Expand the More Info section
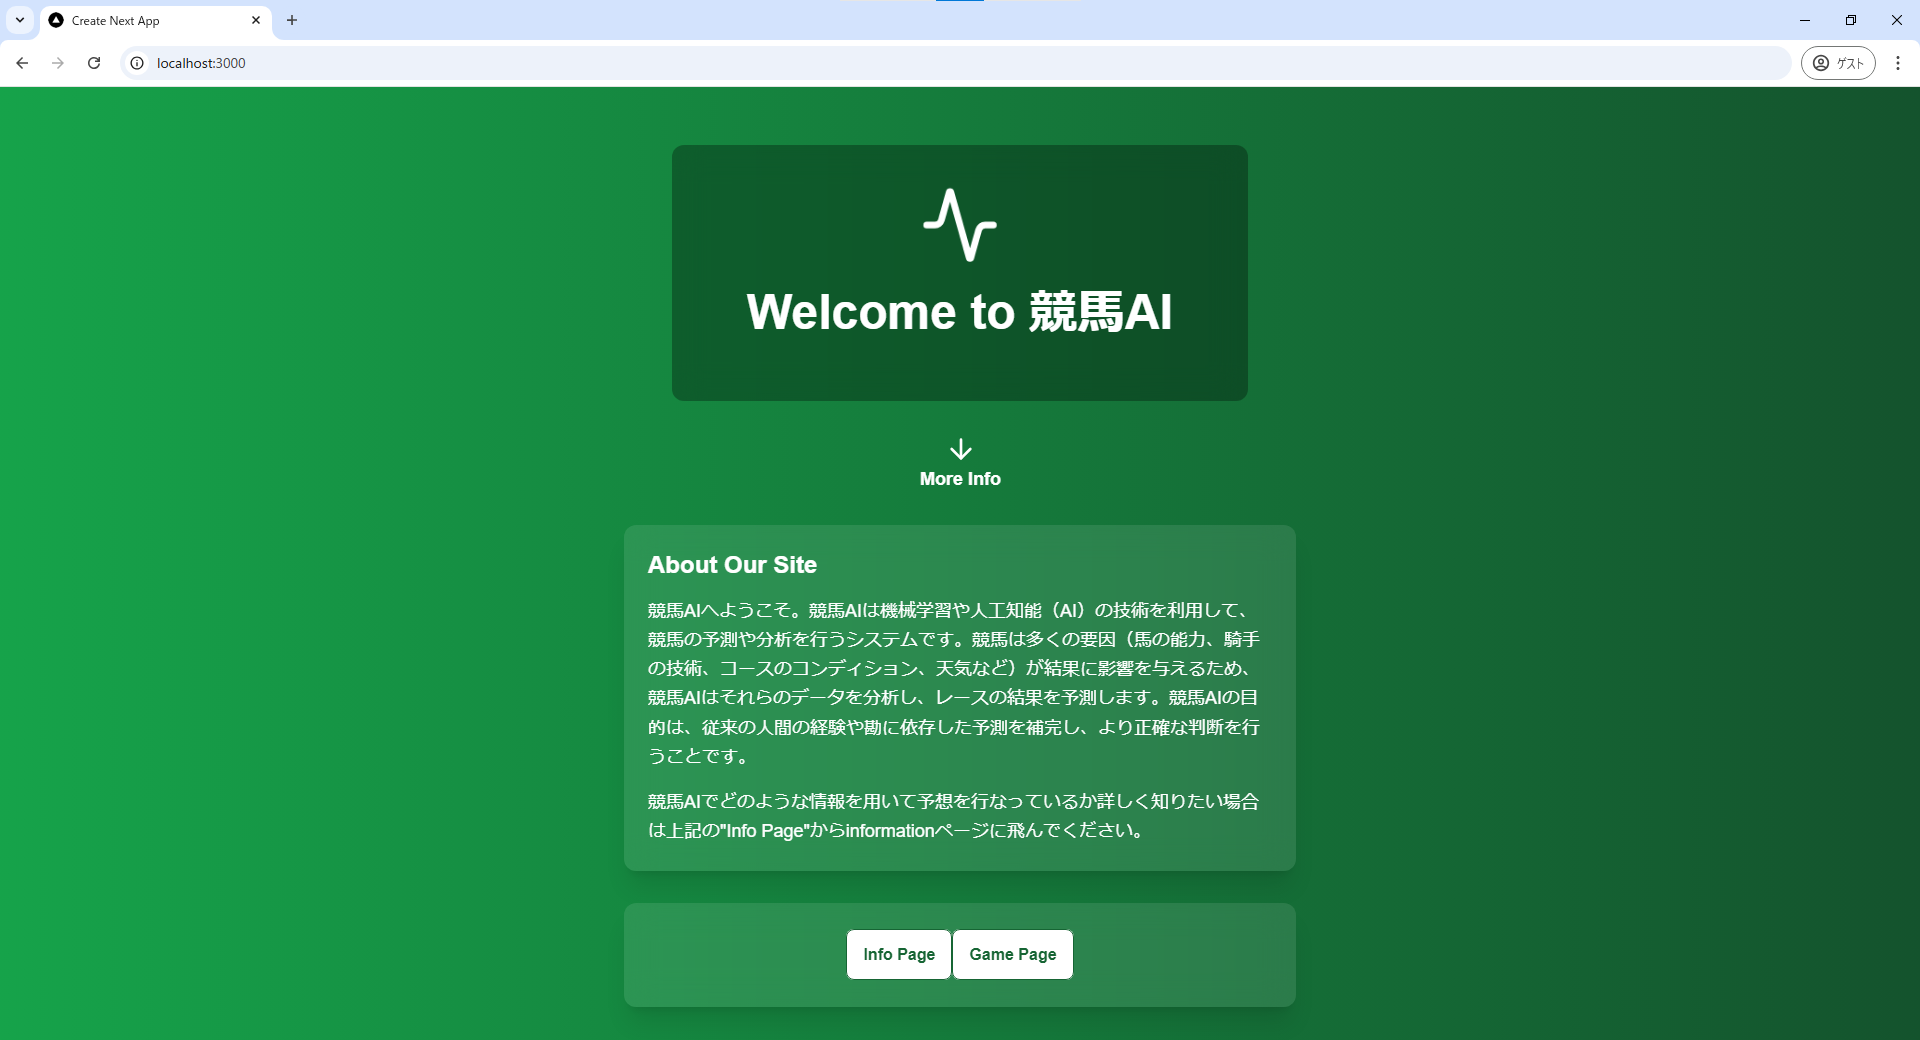This screenshot has width=1920, height=1040. pos(959,463)
